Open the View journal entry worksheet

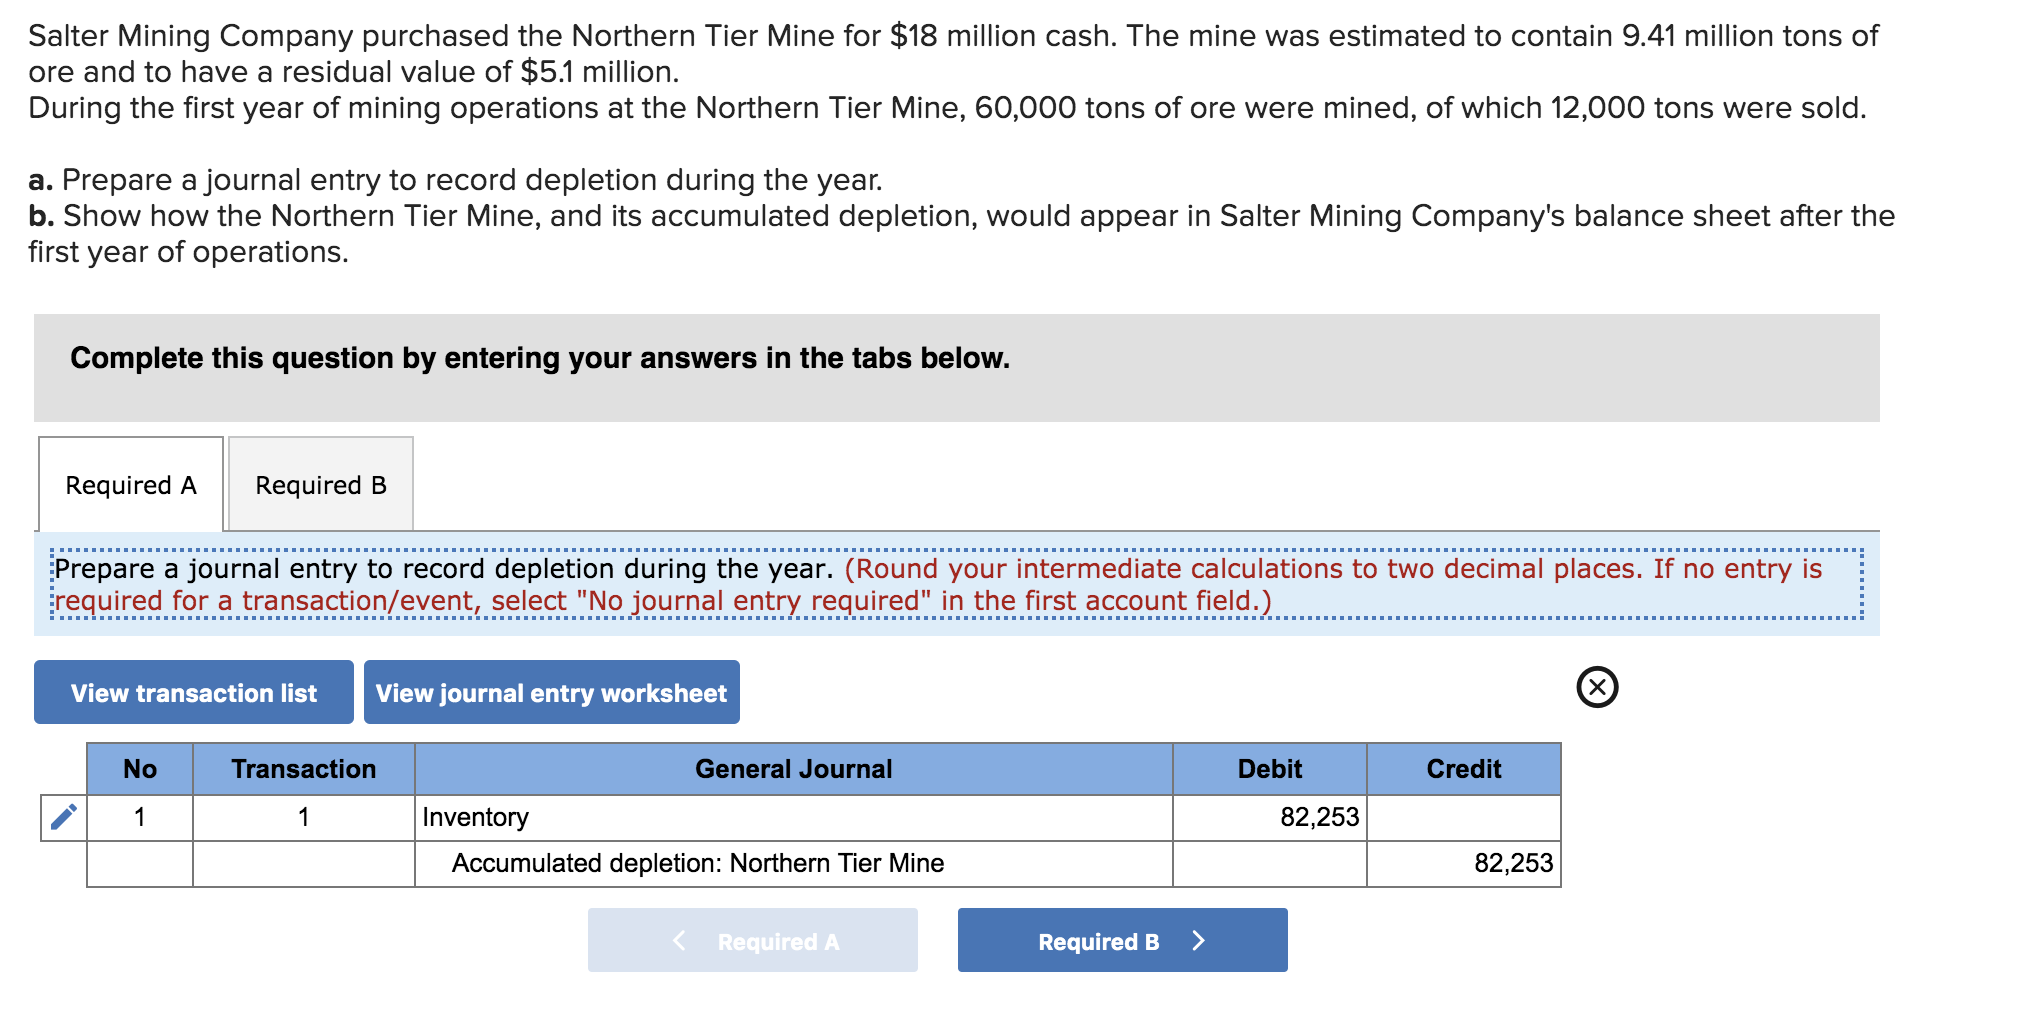click(x=551, y=692)
